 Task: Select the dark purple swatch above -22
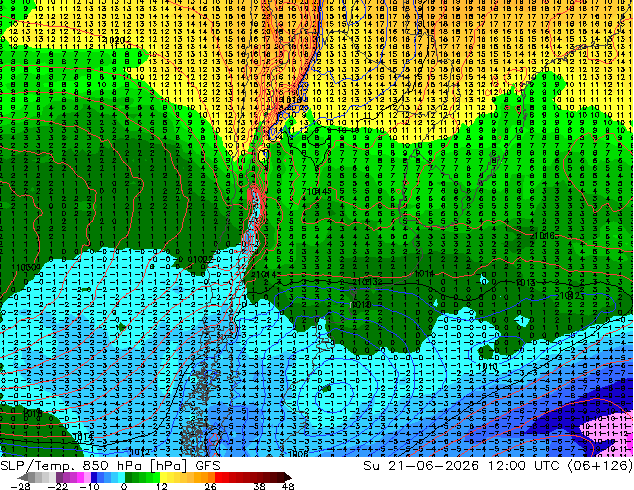point(59,477)
